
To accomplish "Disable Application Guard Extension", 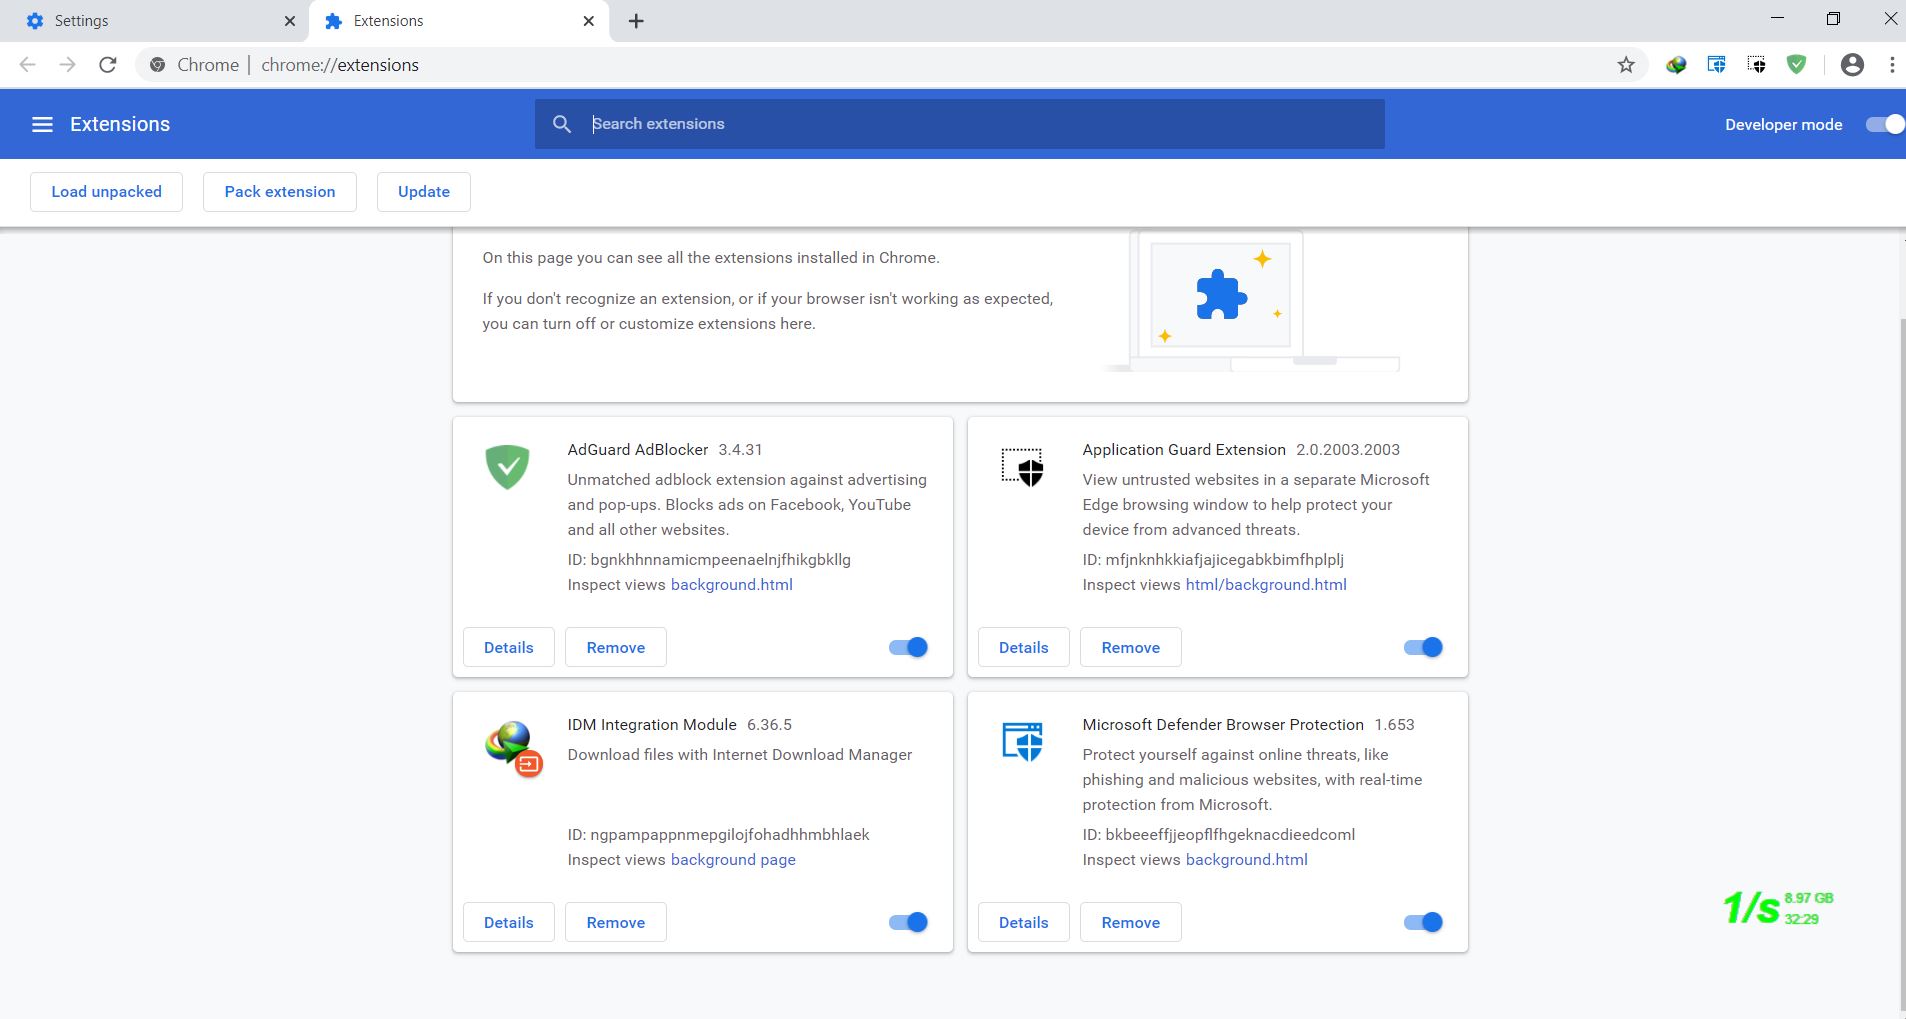I will click(1423, 647).
